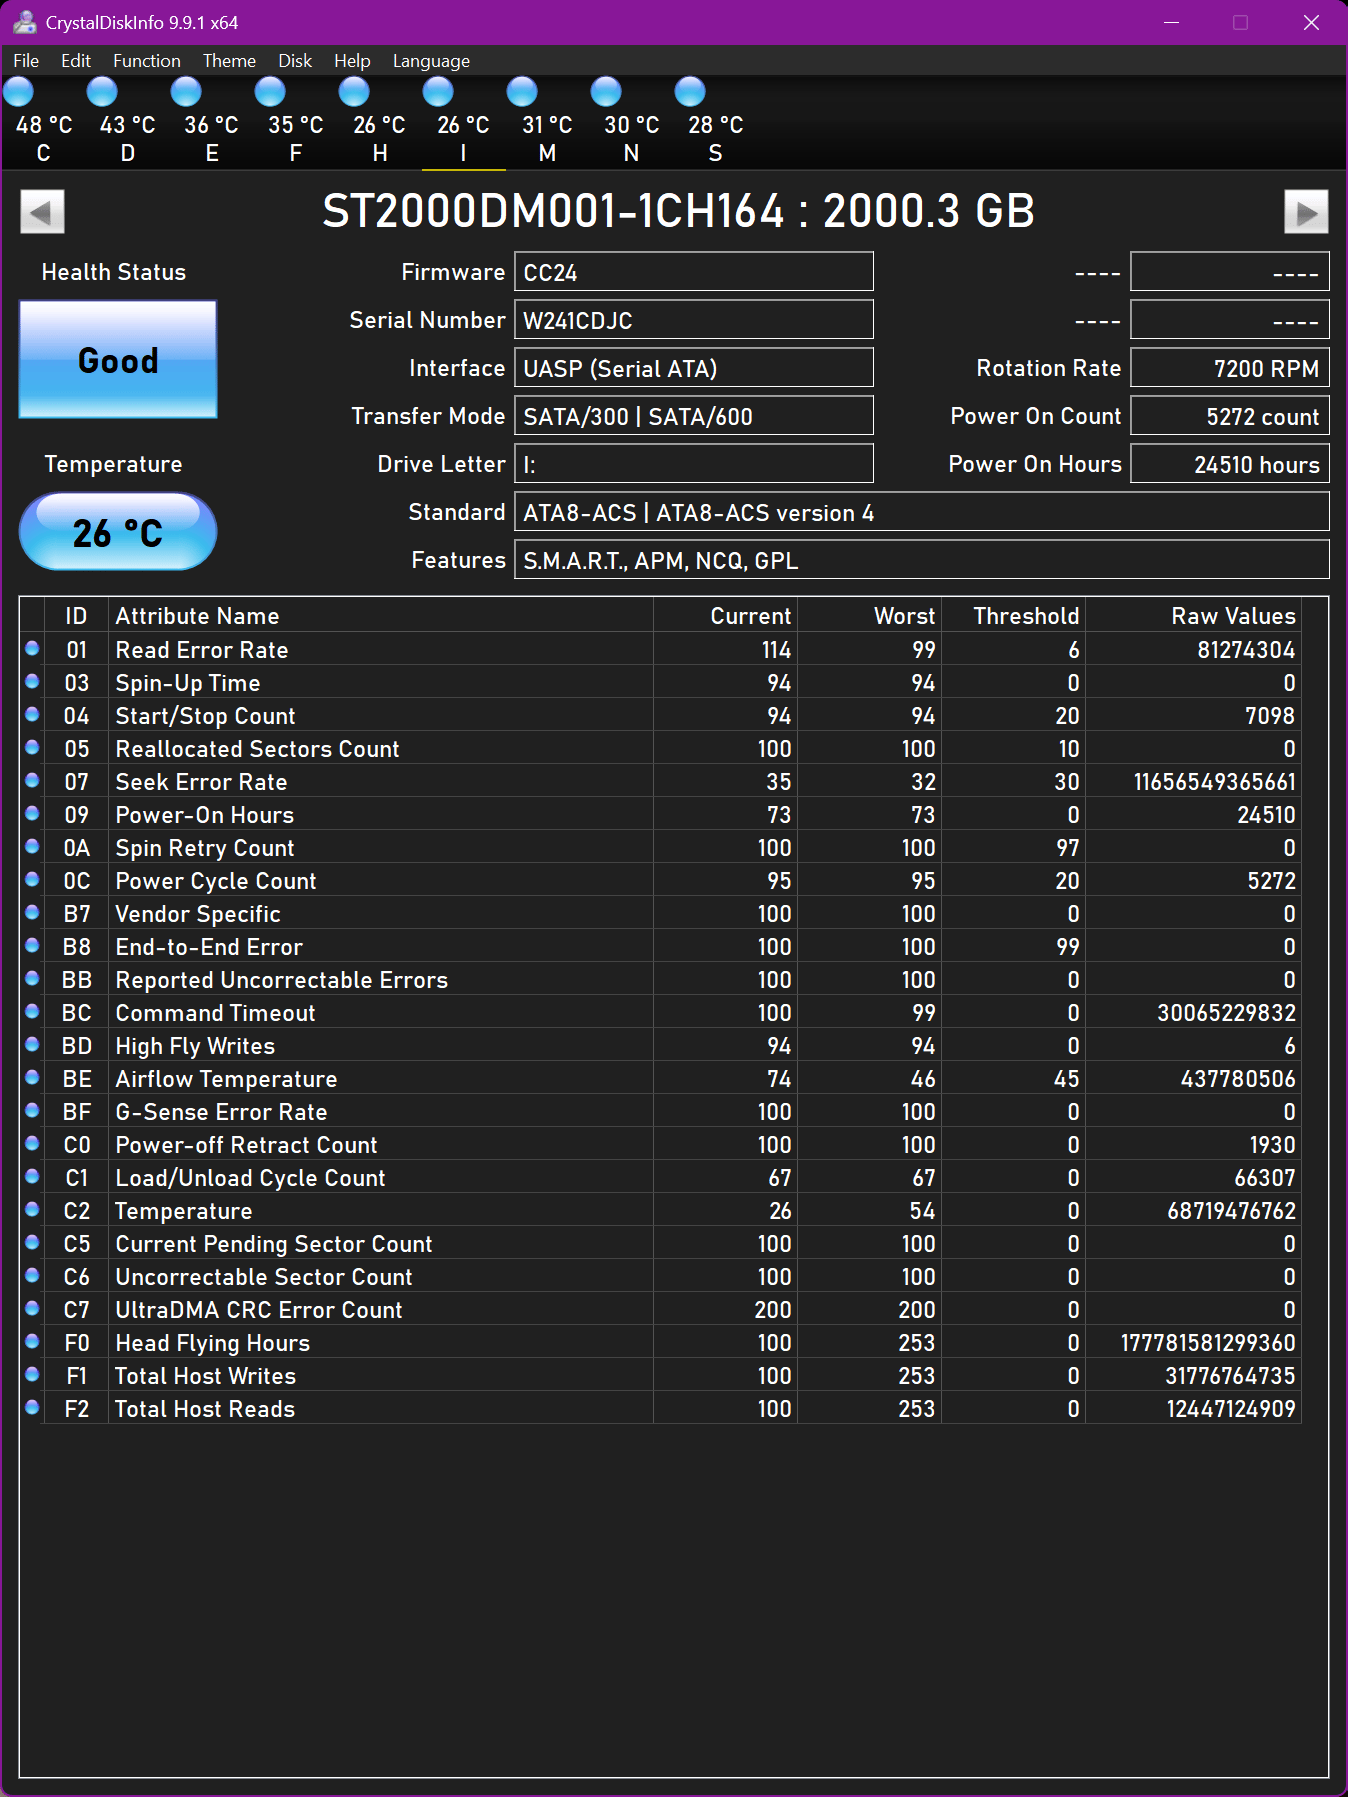Click the Firmware field showing CC24
1348x1797 pixels.
694,272
